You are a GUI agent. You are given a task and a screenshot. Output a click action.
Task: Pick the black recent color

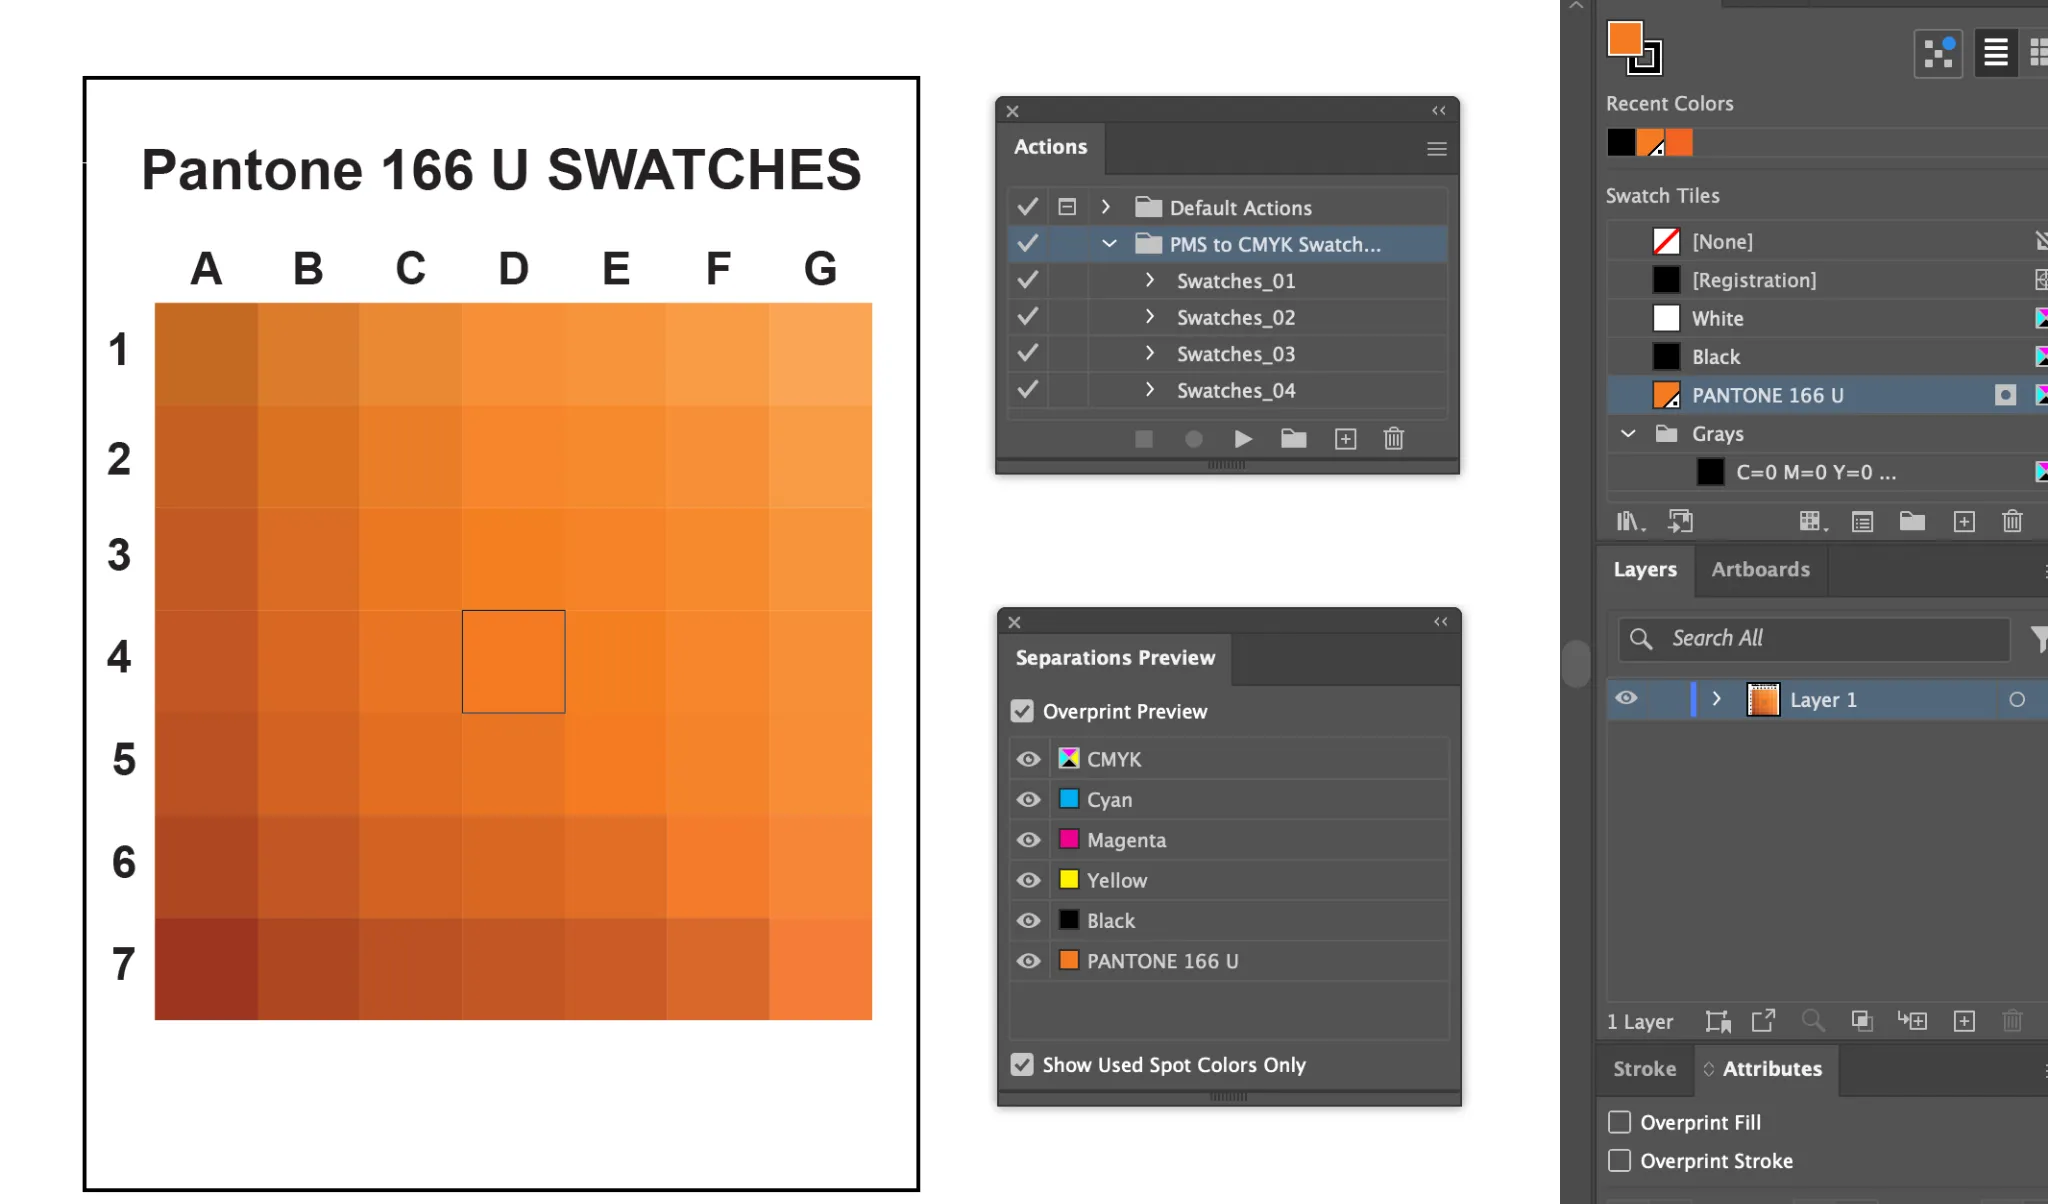[1621, 143]
